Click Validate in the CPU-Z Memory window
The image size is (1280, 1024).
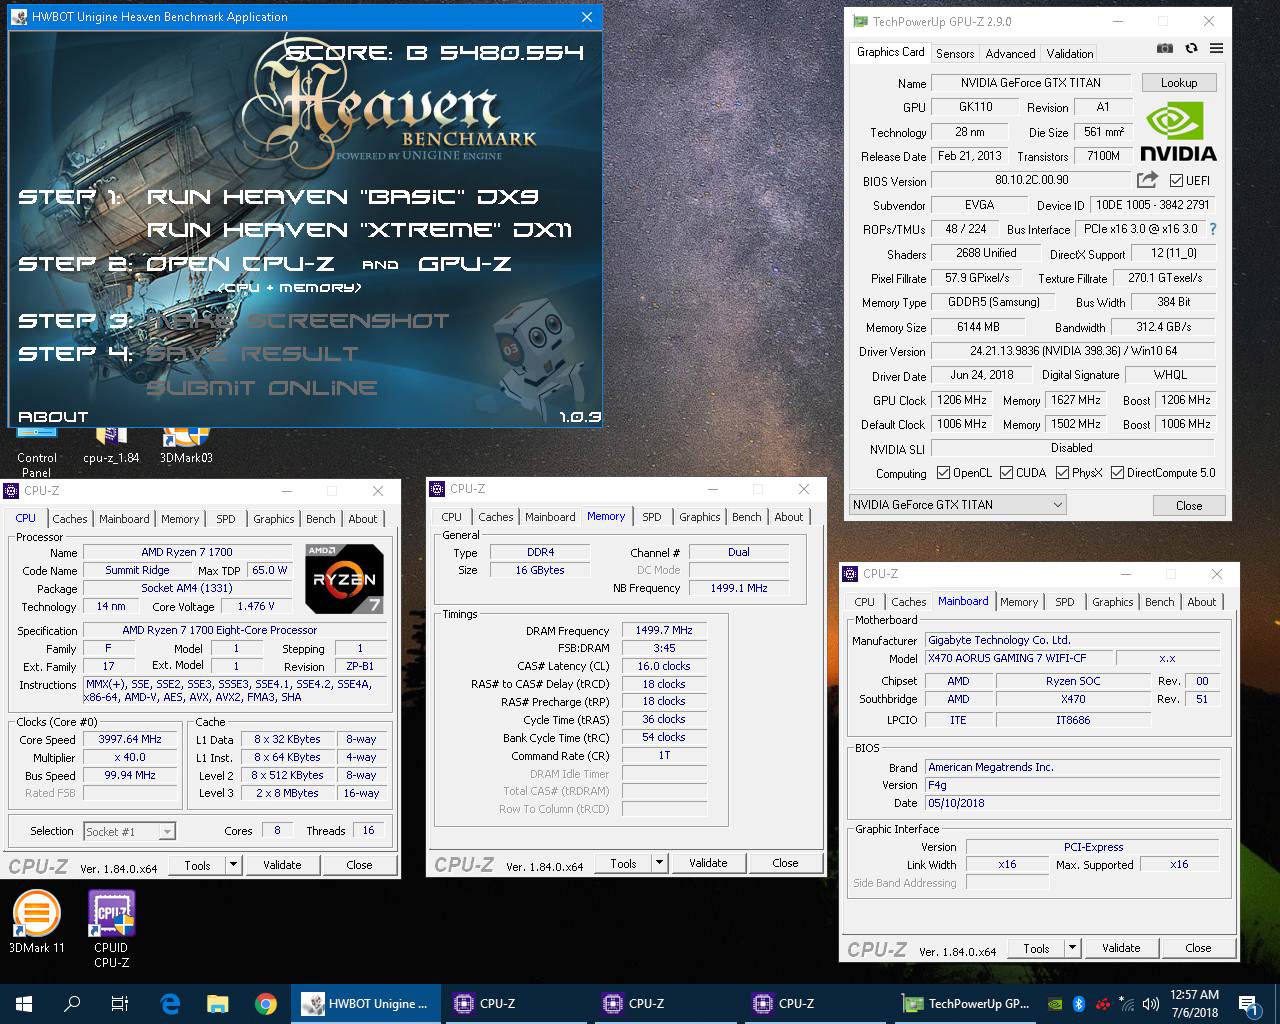tap(708, 863)
